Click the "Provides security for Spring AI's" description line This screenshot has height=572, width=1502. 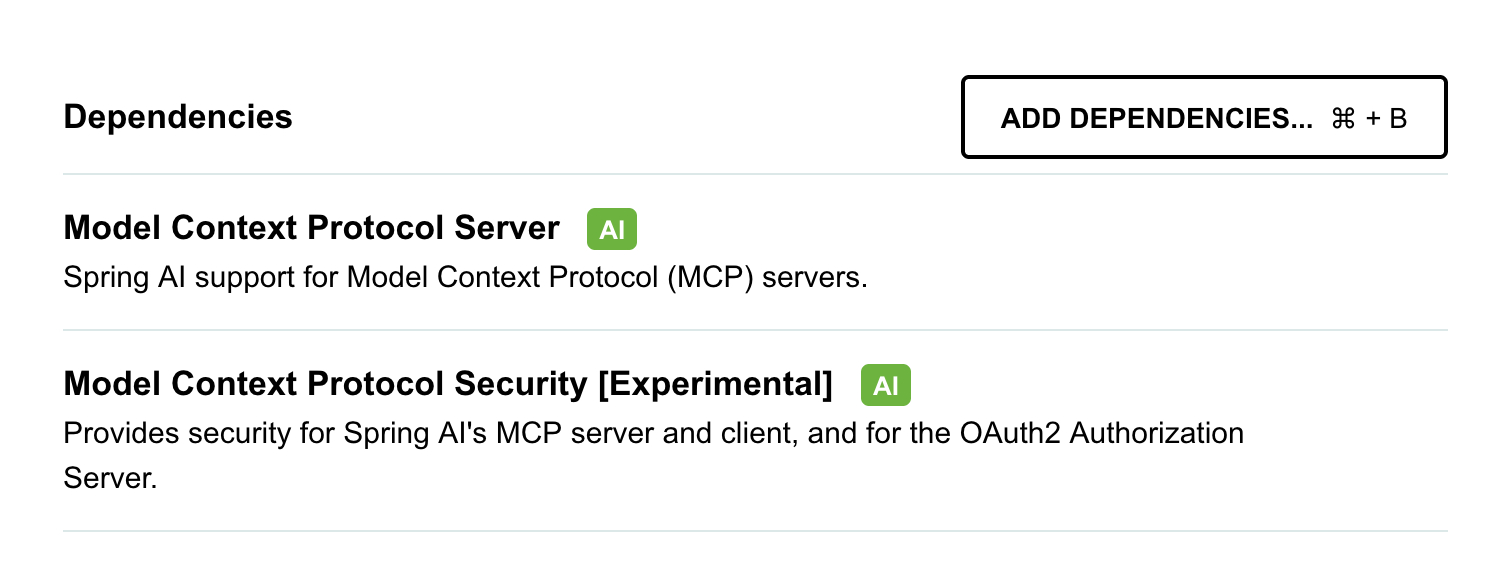point(250,433)
